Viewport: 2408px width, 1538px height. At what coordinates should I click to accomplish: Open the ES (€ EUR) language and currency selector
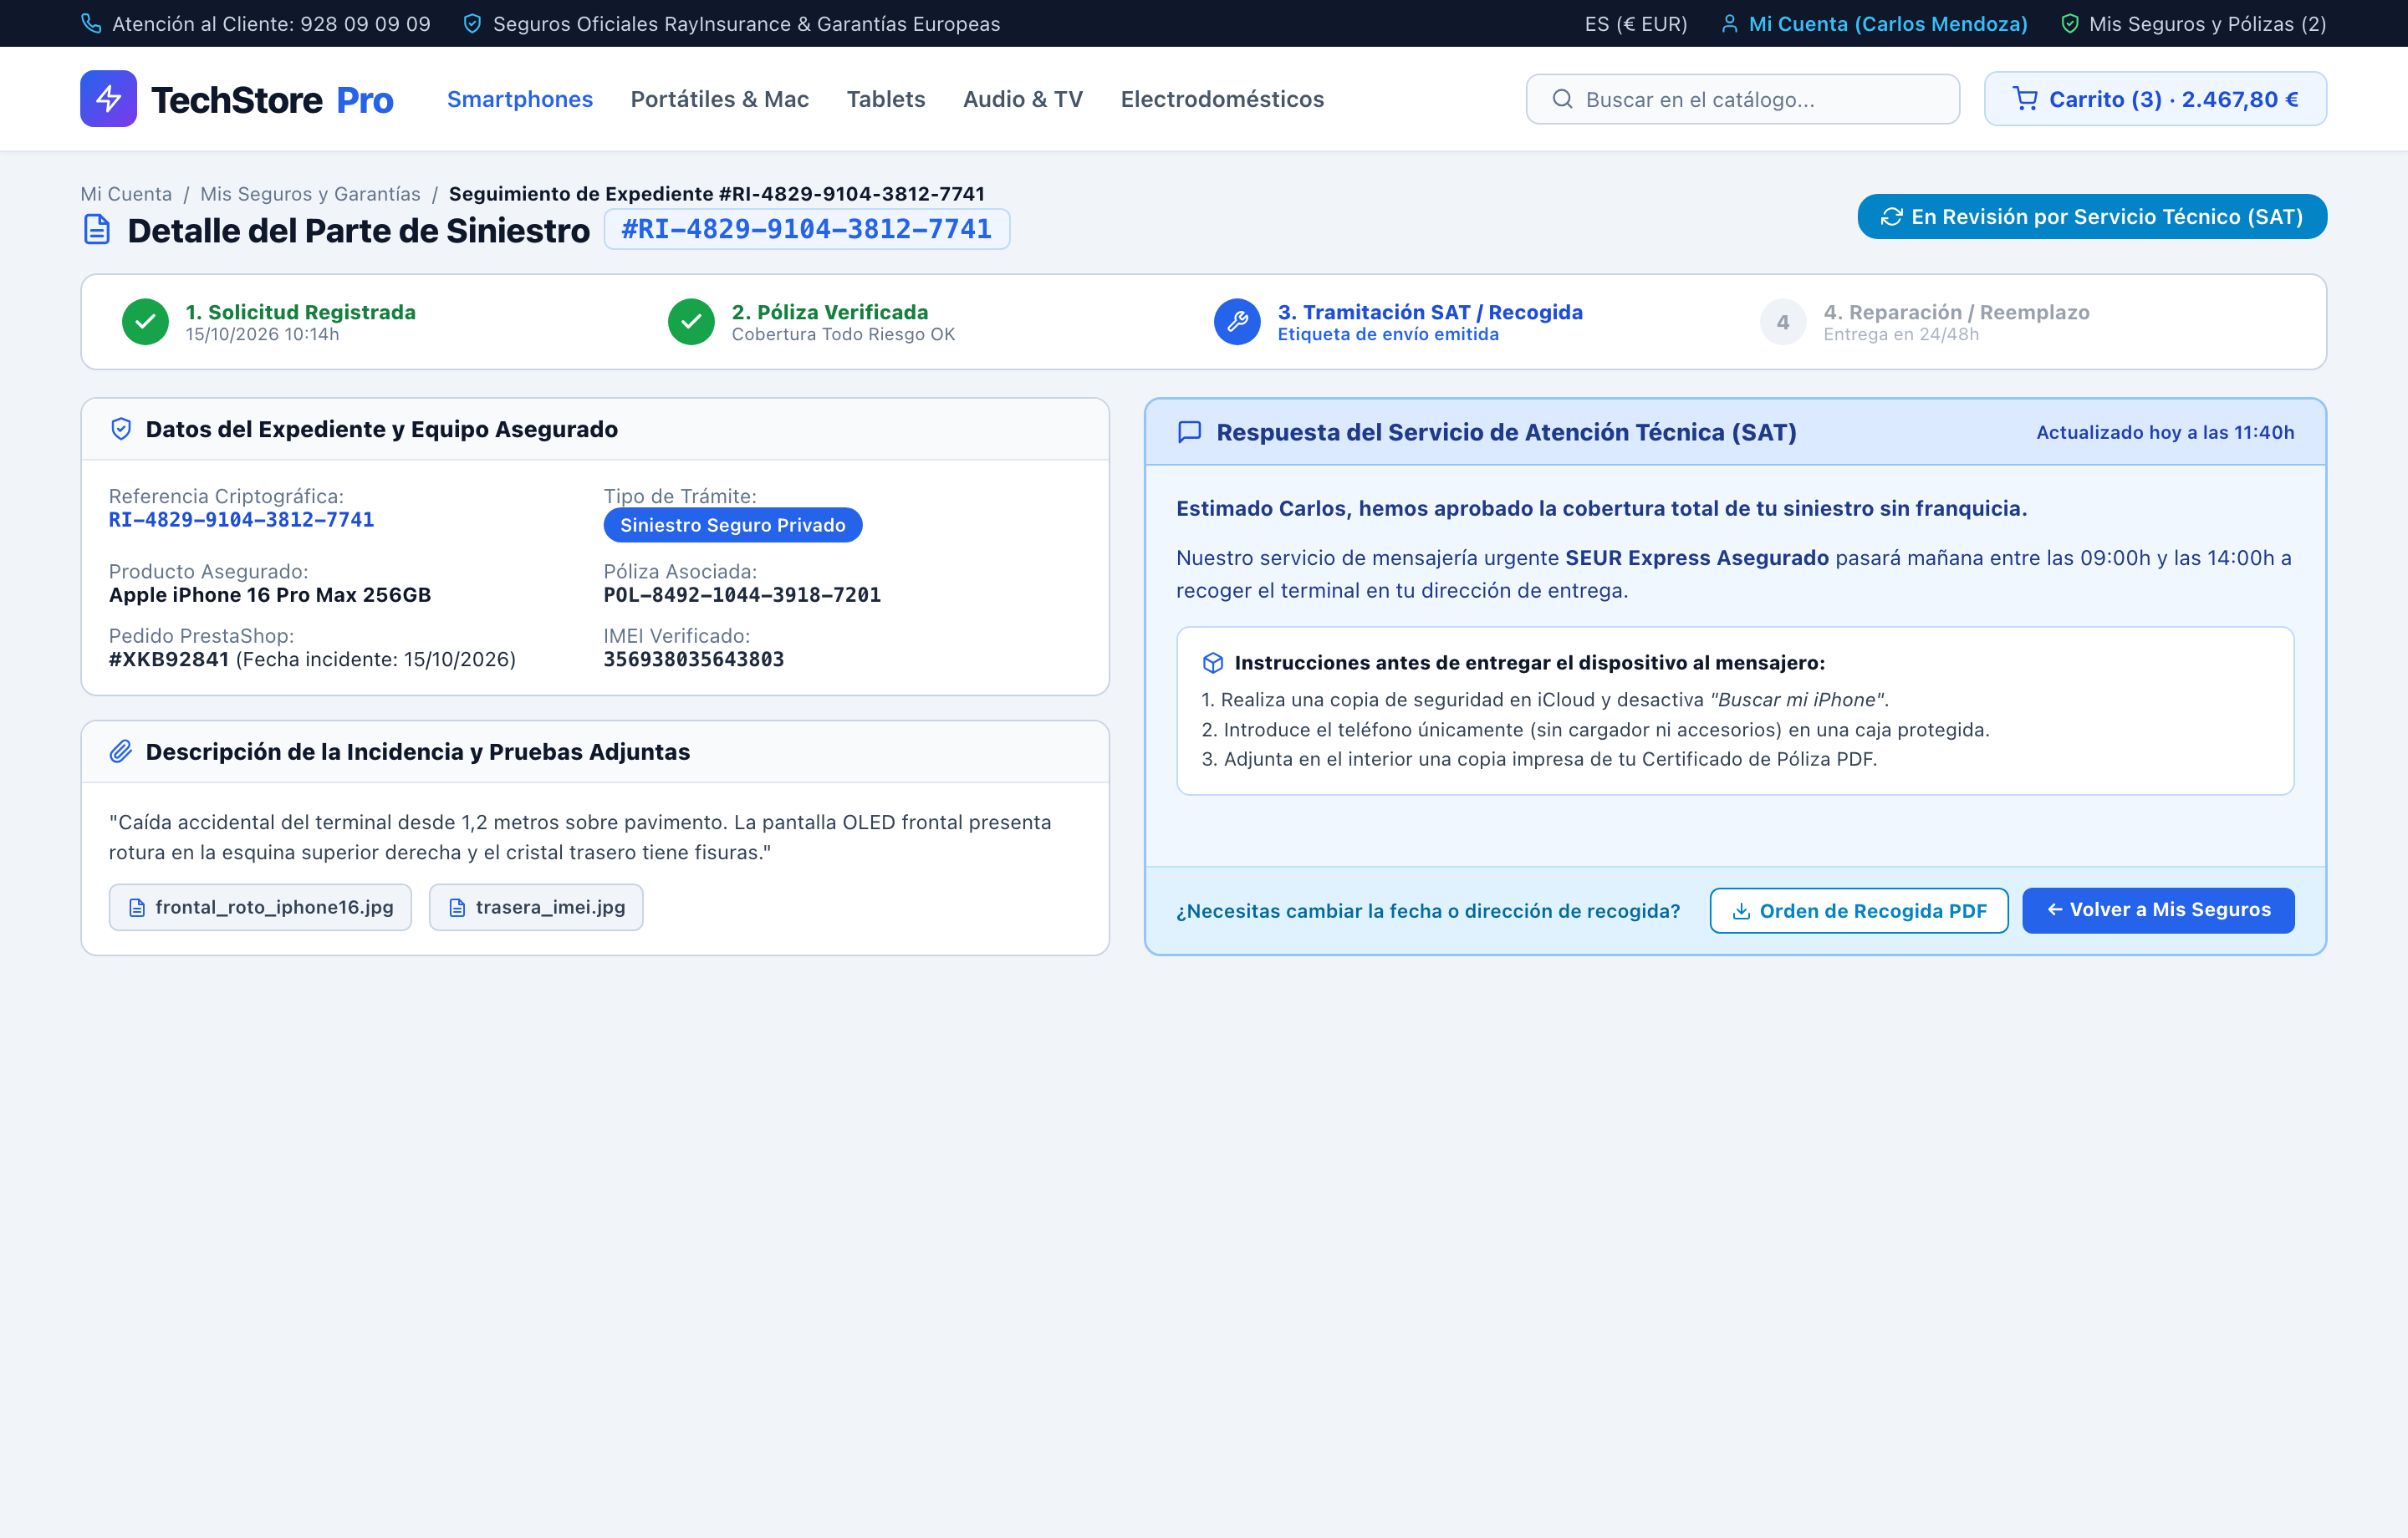[x=1635, y=24]
